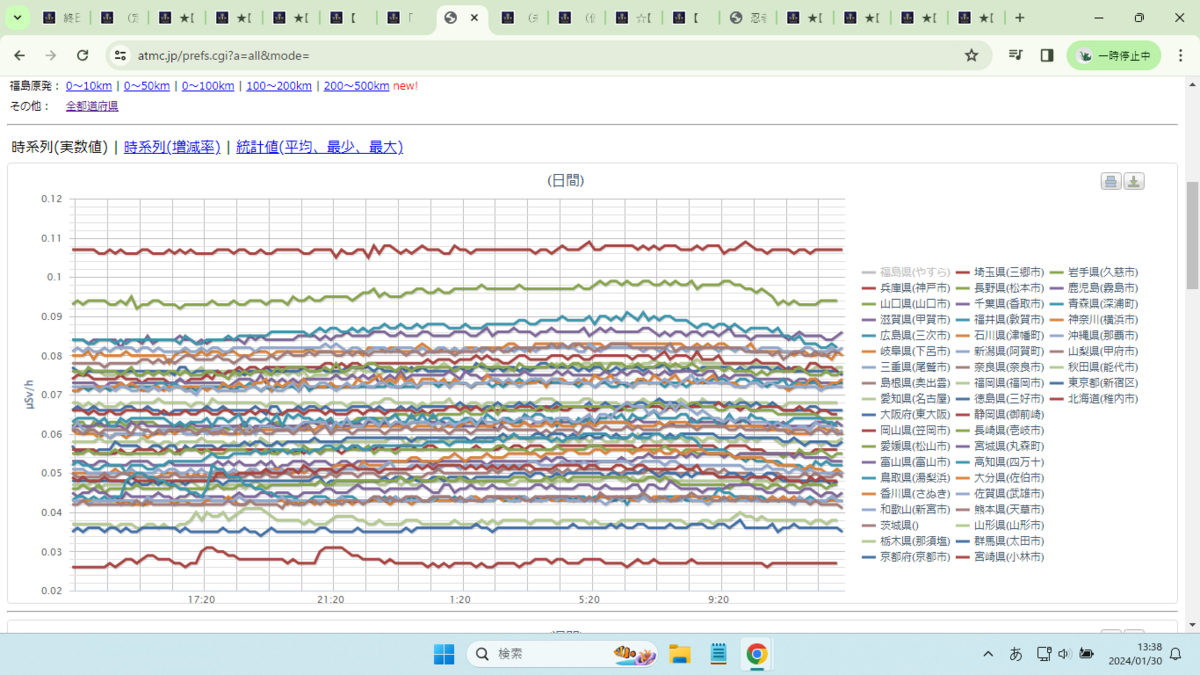Reload the page

pos(83,56)
